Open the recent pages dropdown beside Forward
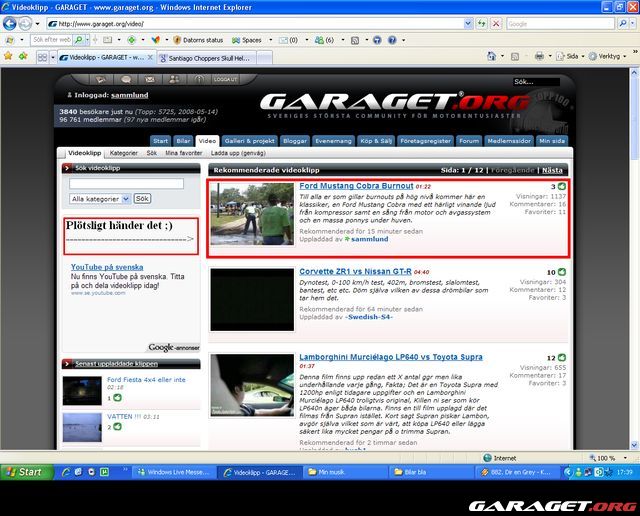The height and width of the screenshot is (516, 640). [37, 24]
